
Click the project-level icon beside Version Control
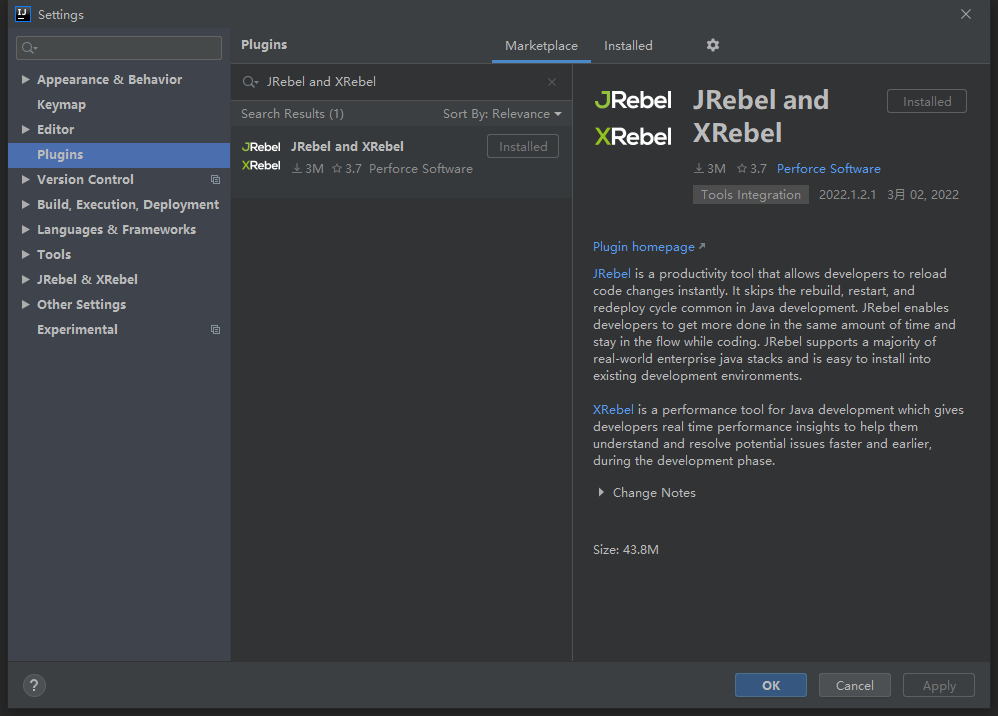point(216,180)
